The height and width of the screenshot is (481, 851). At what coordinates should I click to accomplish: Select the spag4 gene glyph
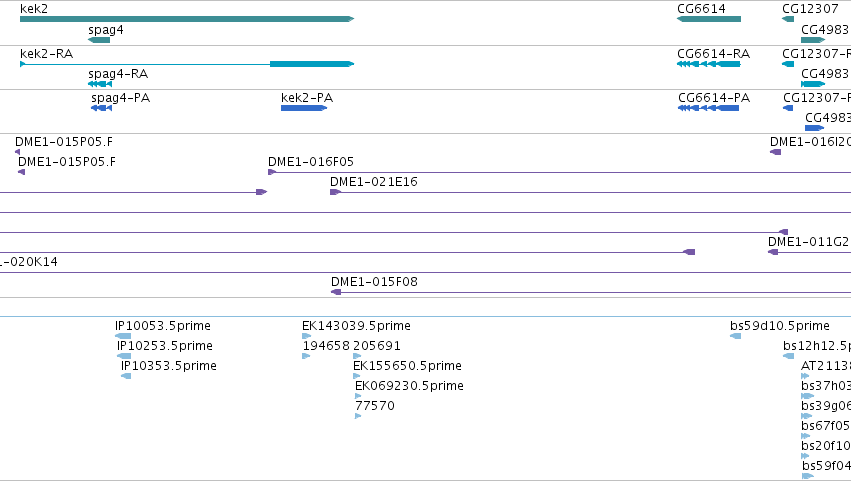(x=99, y=40)
